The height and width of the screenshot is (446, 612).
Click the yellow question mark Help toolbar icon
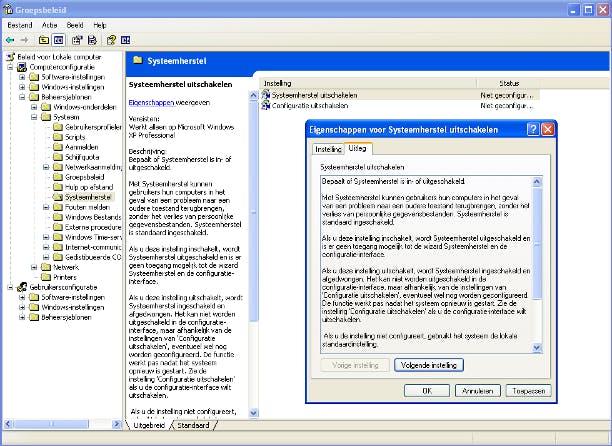tap(111, 40)
